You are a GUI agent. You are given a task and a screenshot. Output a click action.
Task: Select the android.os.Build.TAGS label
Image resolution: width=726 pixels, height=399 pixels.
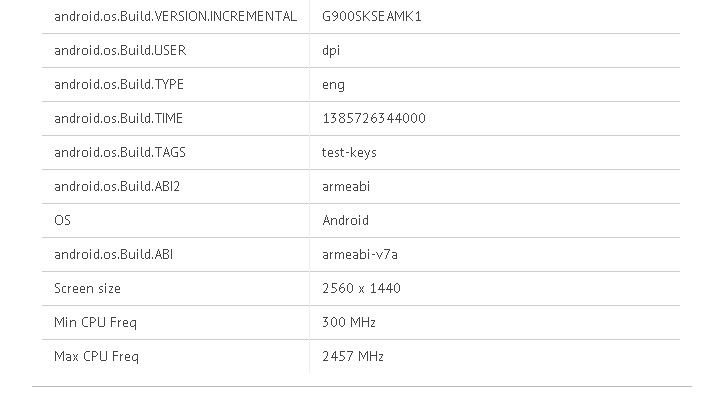(x=120, y=152)
